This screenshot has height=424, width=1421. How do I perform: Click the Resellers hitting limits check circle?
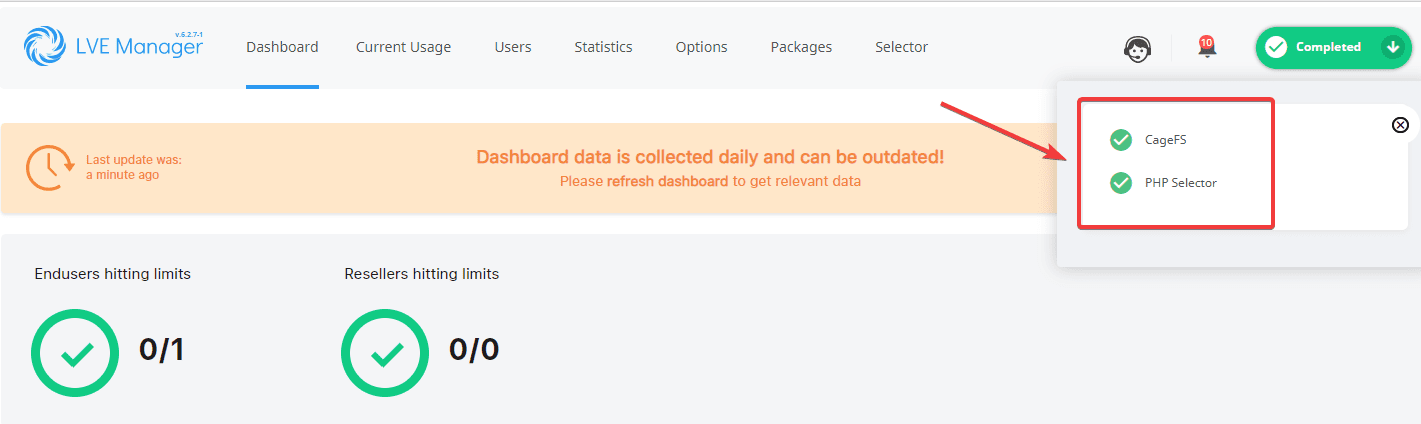pos(385,353)
